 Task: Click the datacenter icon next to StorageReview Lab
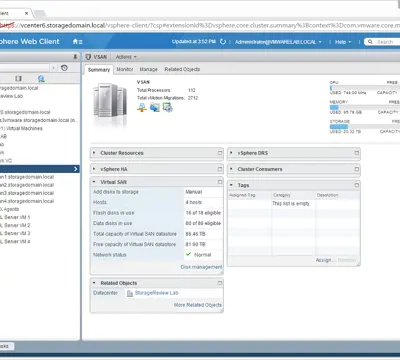click(130, 293)
